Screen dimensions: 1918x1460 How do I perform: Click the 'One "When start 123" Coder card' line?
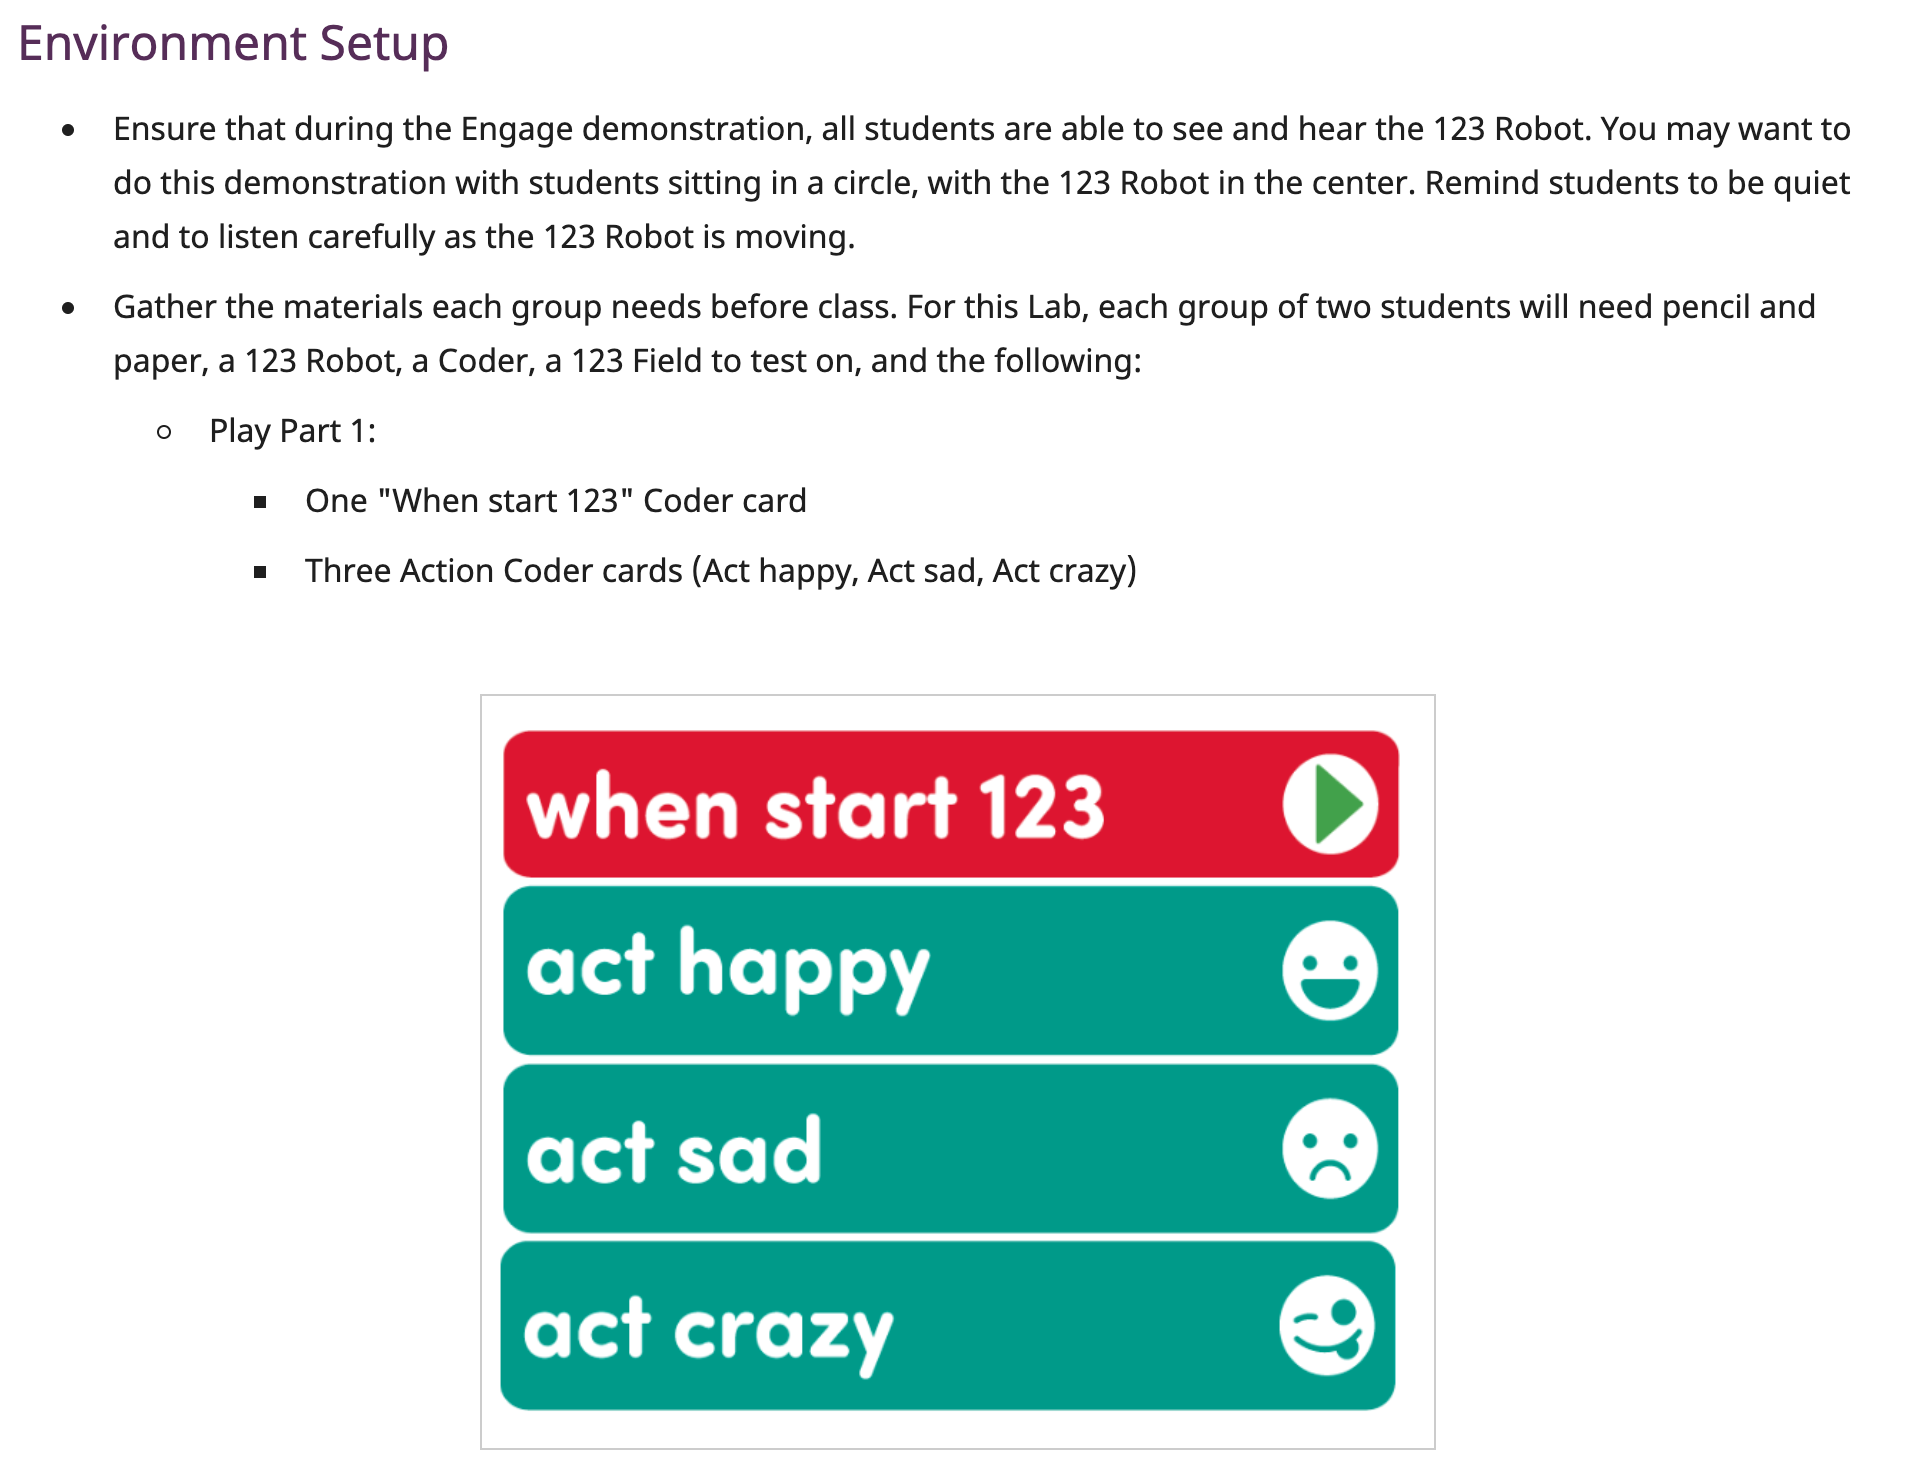pyautogui.click(x=555, y=501)
